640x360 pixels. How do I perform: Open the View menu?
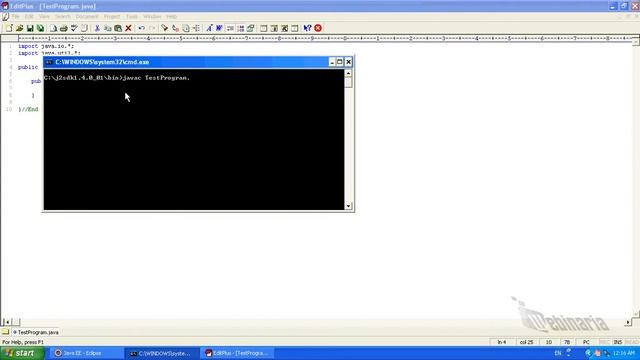[x=44, y=17]
